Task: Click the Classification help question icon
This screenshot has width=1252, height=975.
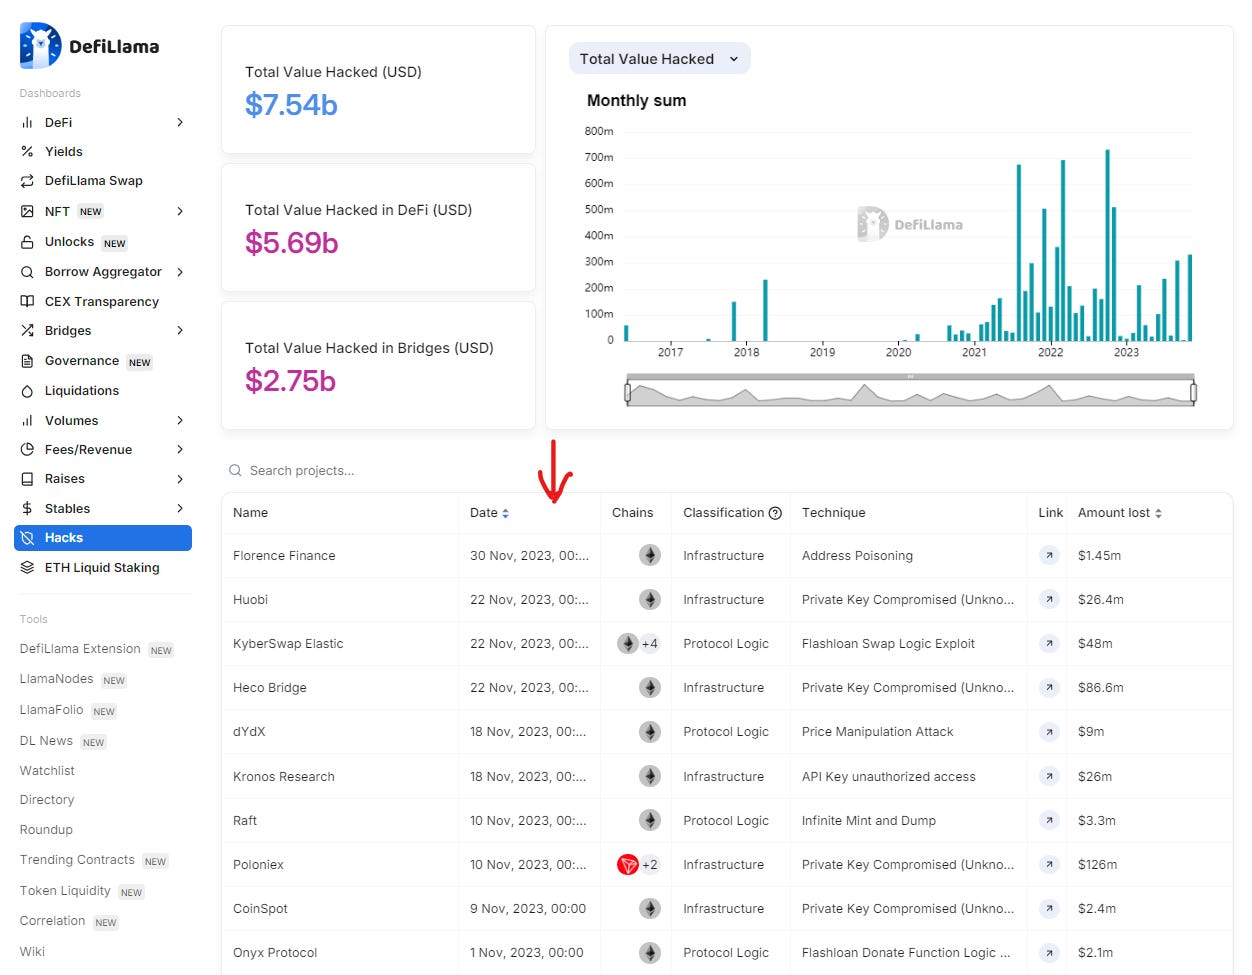Action: click(775, 513)
